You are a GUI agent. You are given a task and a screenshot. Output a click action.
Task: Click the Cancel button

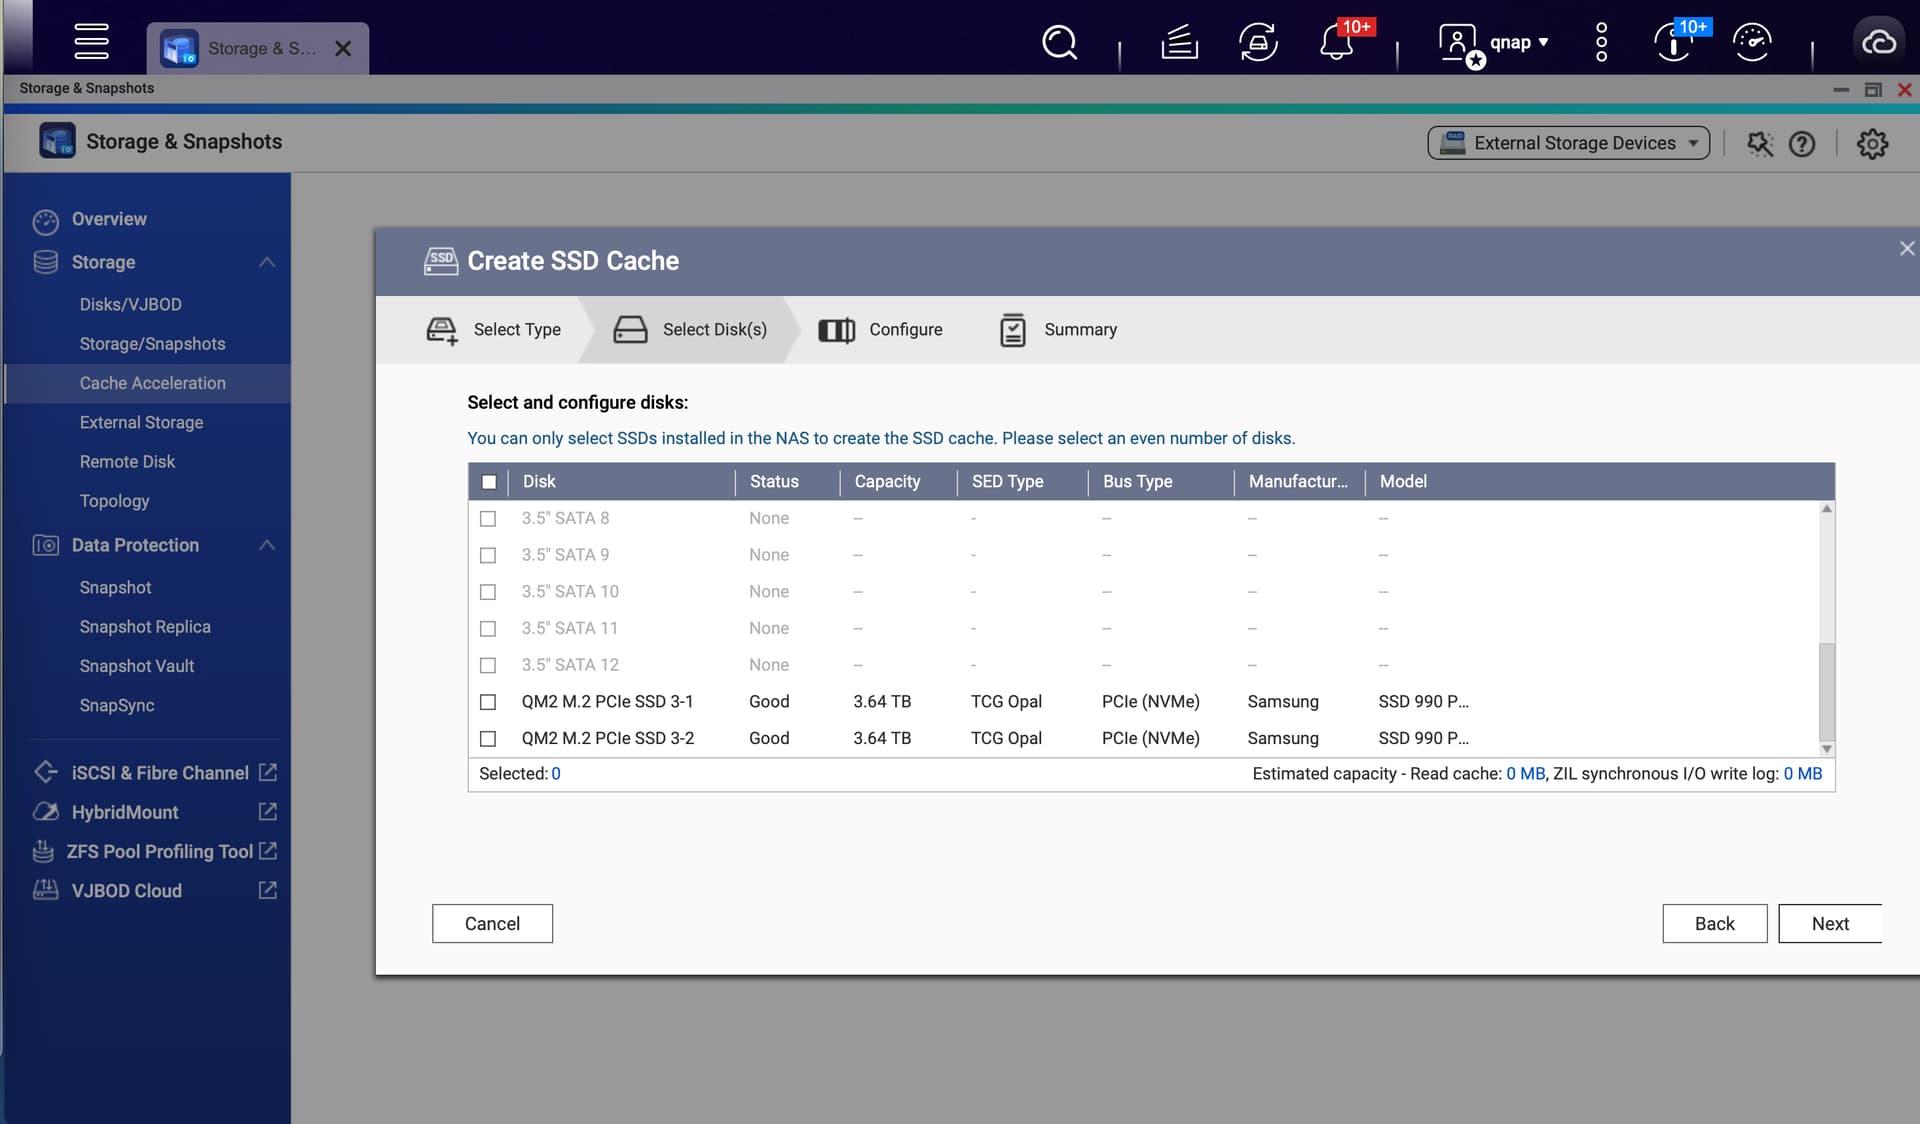pyautogui.click(x=492, y=924)
